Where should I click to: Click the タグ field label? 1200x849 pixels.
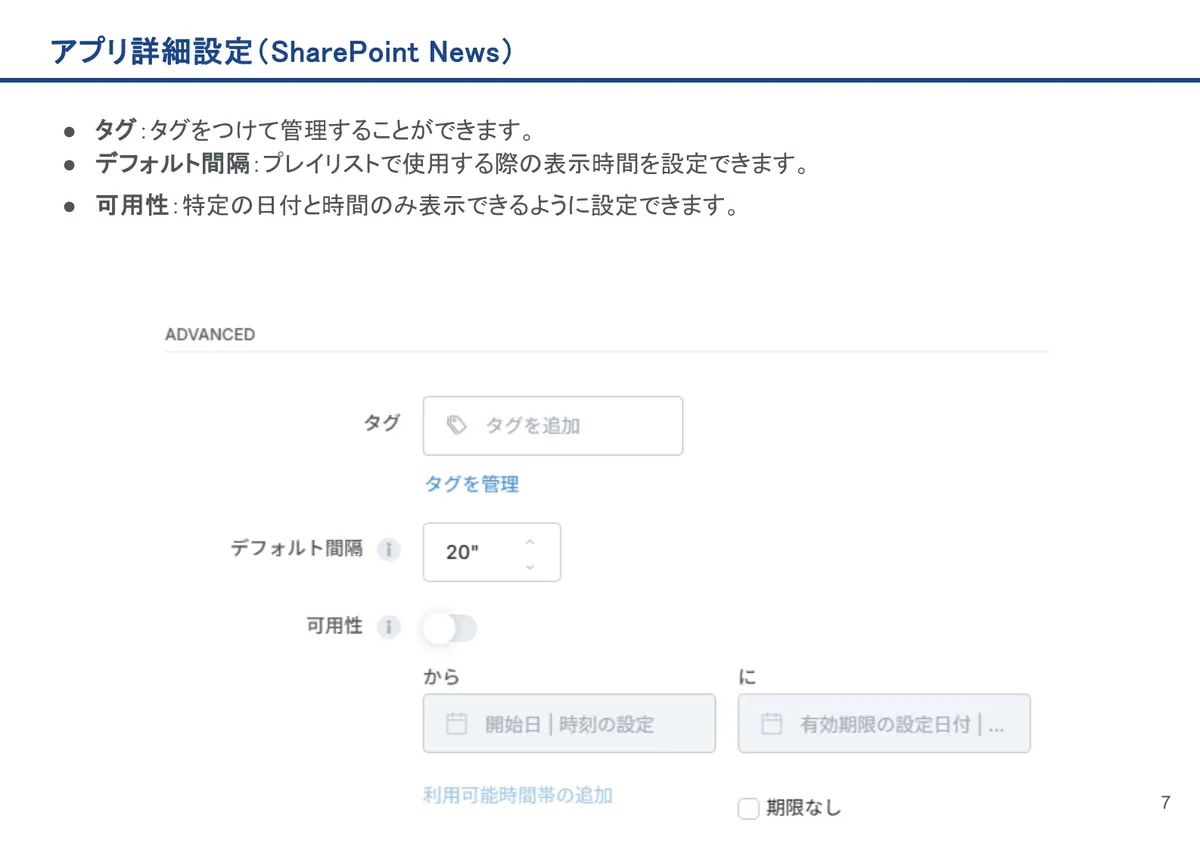381,423
